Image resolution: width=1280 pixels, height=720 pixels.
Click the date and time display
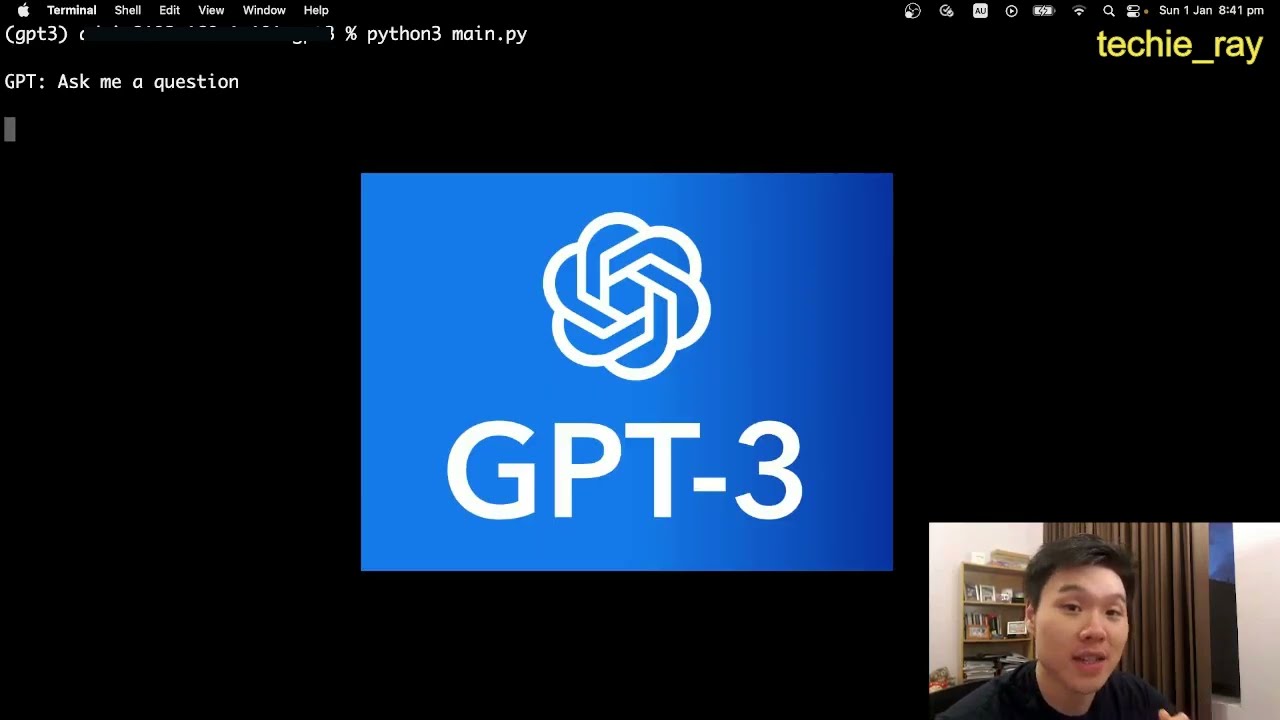[x=1211, y=11]
